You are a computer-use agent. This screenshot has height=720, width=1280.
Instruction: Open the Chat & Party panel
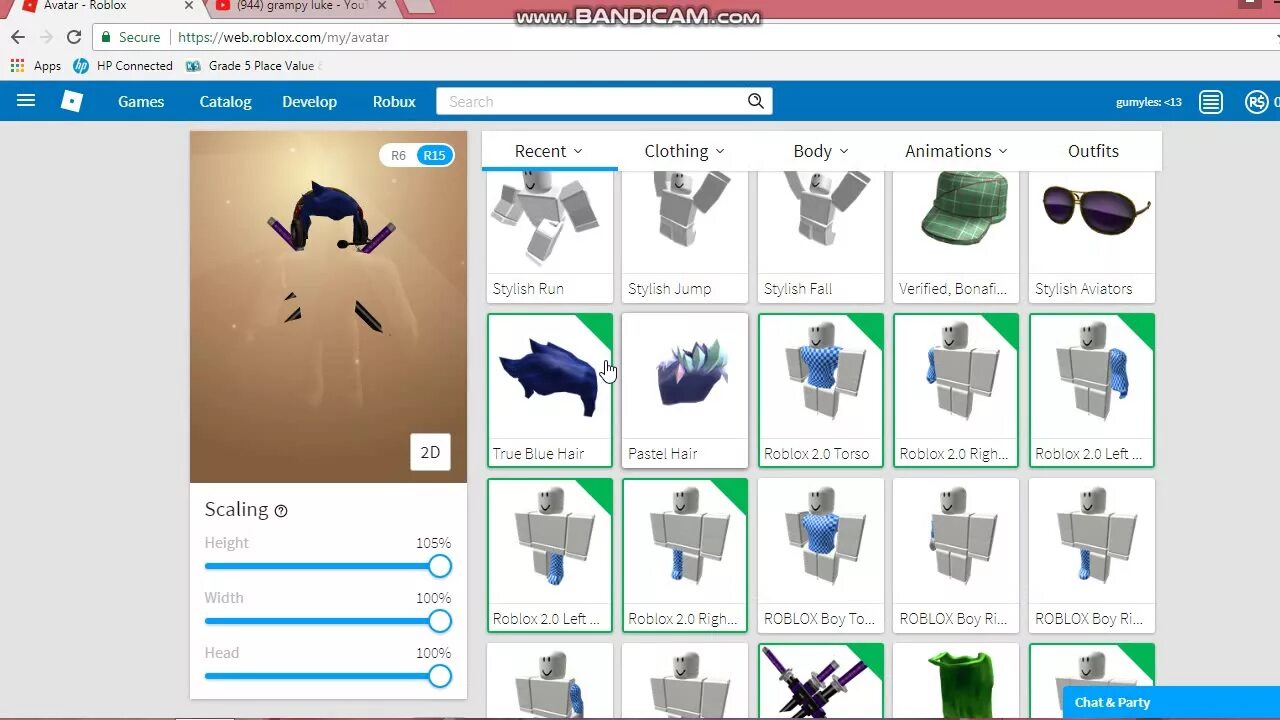(1170, 702)
